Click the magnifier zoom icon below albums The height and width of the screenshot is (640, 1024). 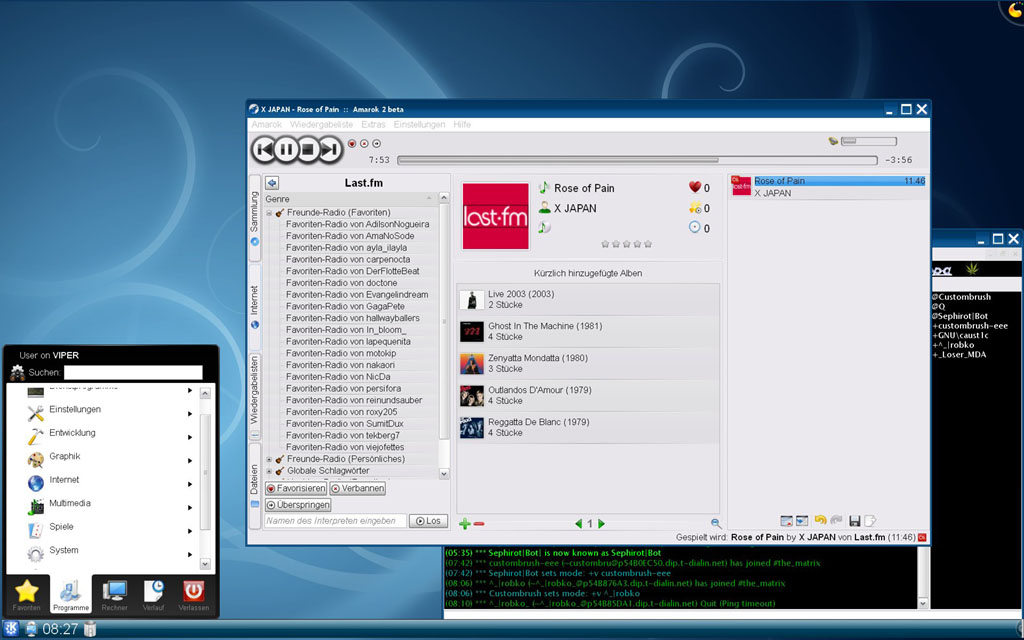click(x=716, y=524)
